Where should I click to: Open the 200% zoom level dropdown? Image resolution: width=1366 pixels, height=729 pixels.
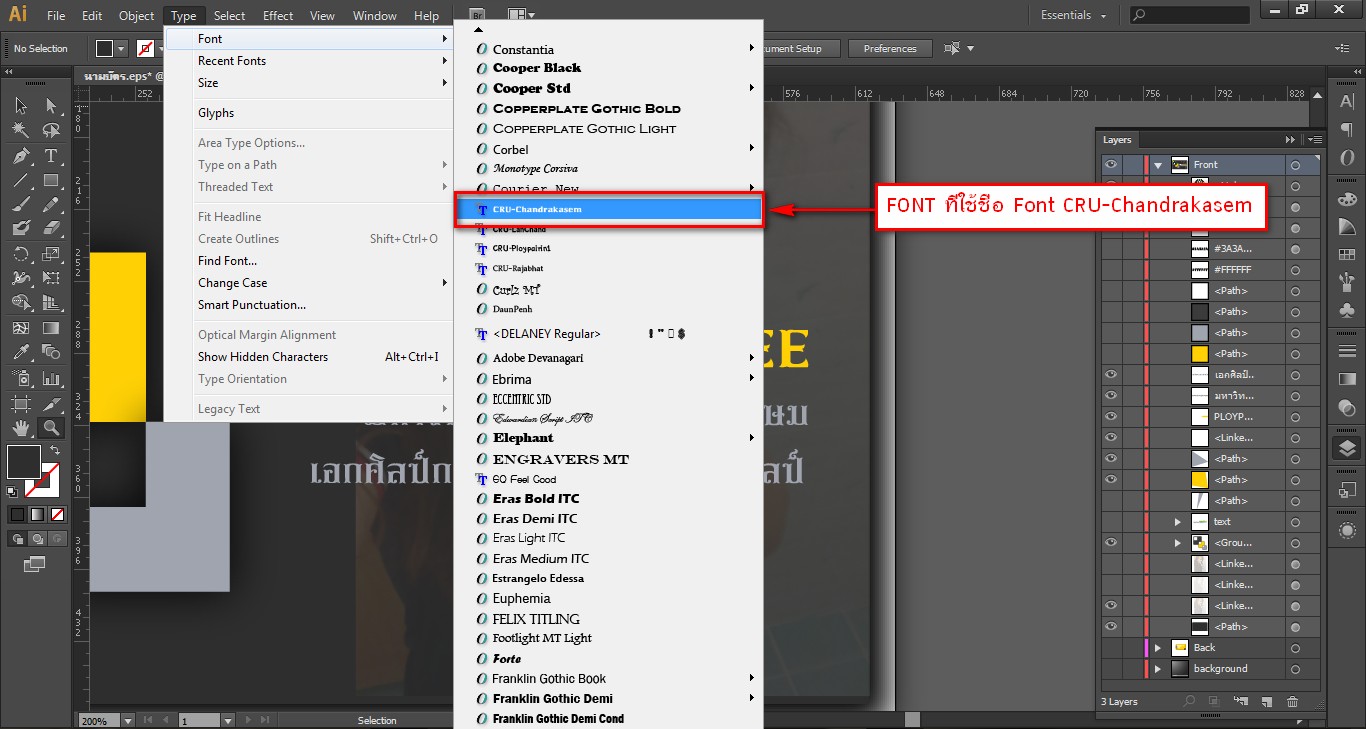(128, 720)
